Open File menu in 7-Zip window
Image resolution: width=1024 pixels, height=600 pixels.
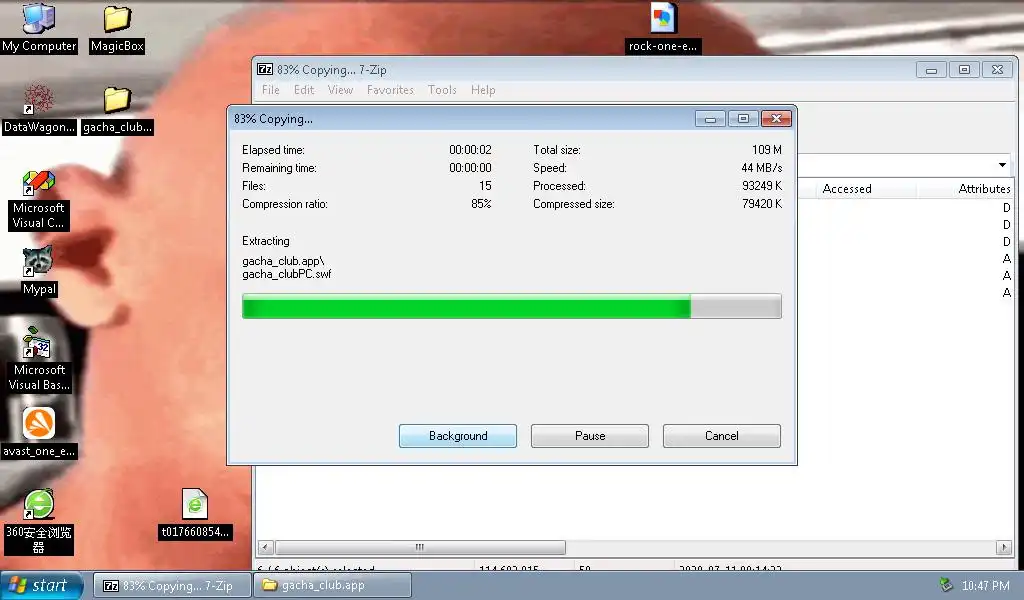270,90
